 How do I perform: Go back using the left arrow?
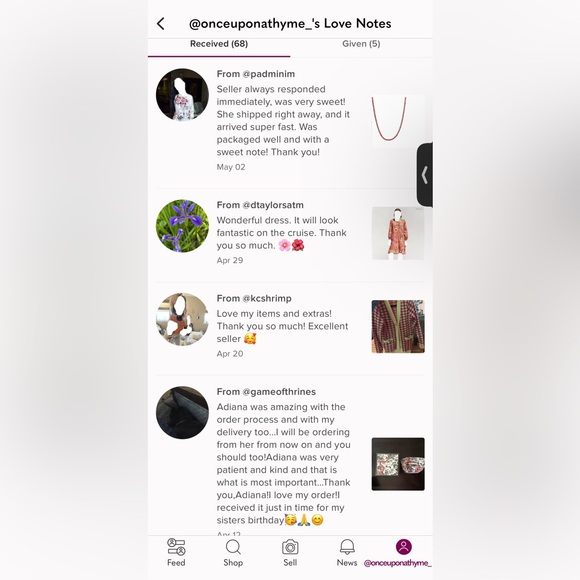point(161,24)
